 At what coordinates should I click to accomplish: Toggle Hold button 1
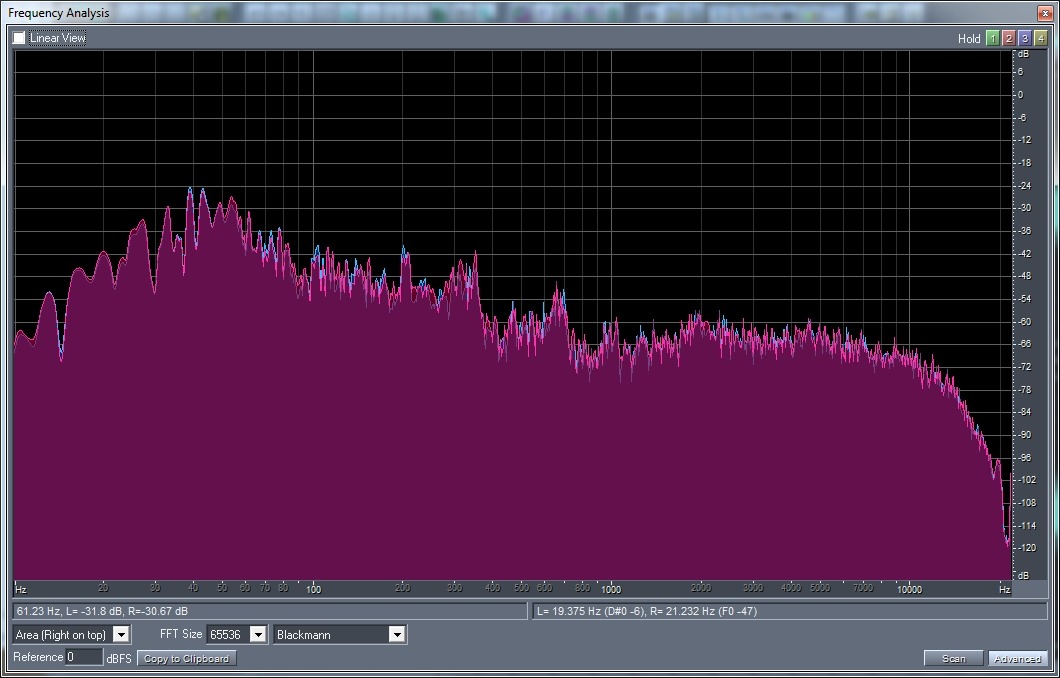[x=992, y=39]
